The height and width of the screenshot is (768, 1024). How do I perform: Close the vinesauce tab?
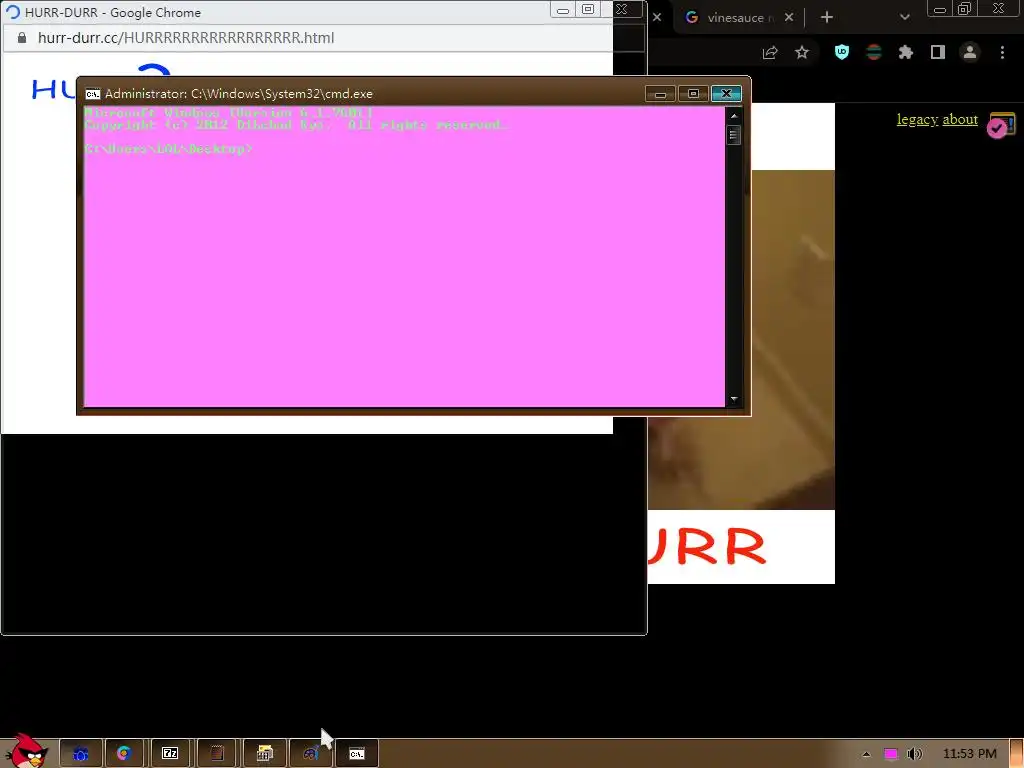point(789,18)
